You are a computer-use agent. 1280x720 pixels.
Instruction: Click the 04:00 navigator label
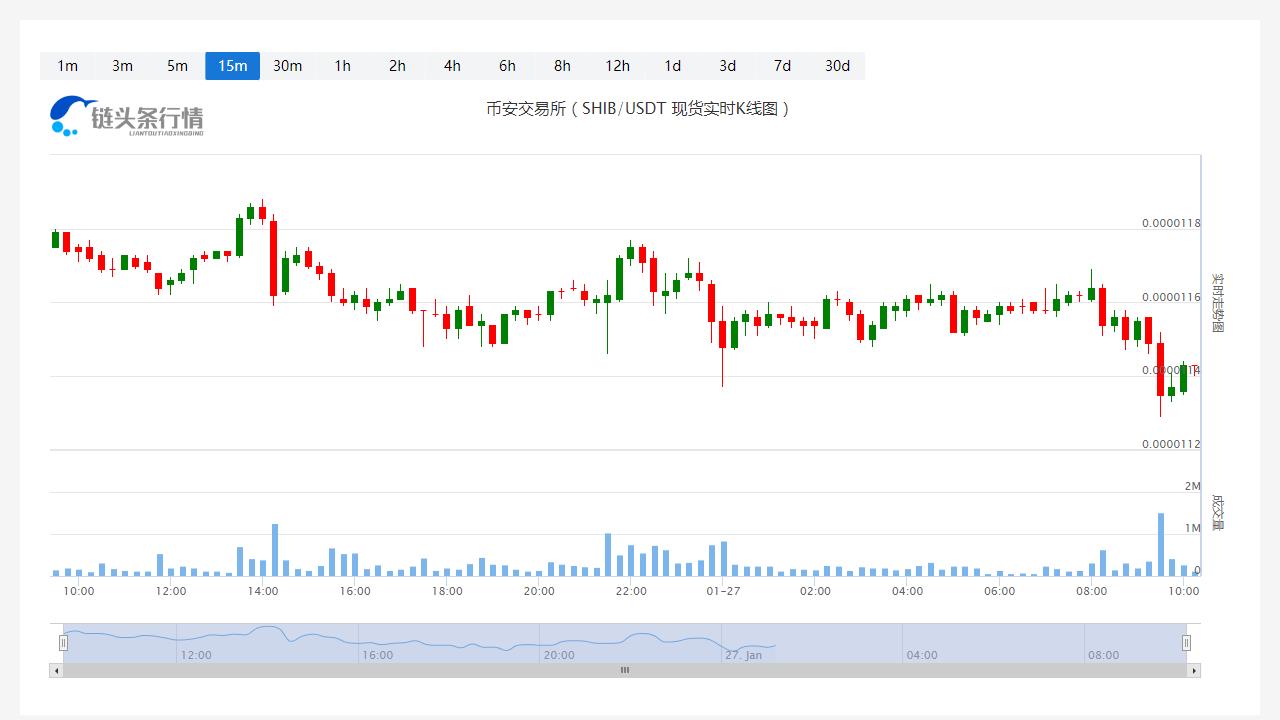[922, 655]
